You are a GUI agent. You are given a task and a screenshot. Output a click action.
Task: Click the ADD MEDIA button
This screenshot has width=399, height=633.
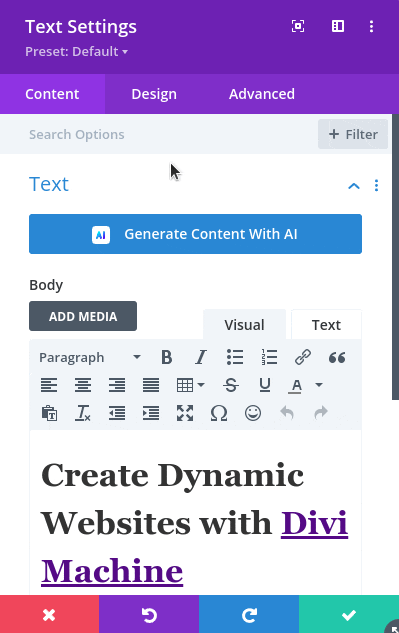tap(83, 316)
